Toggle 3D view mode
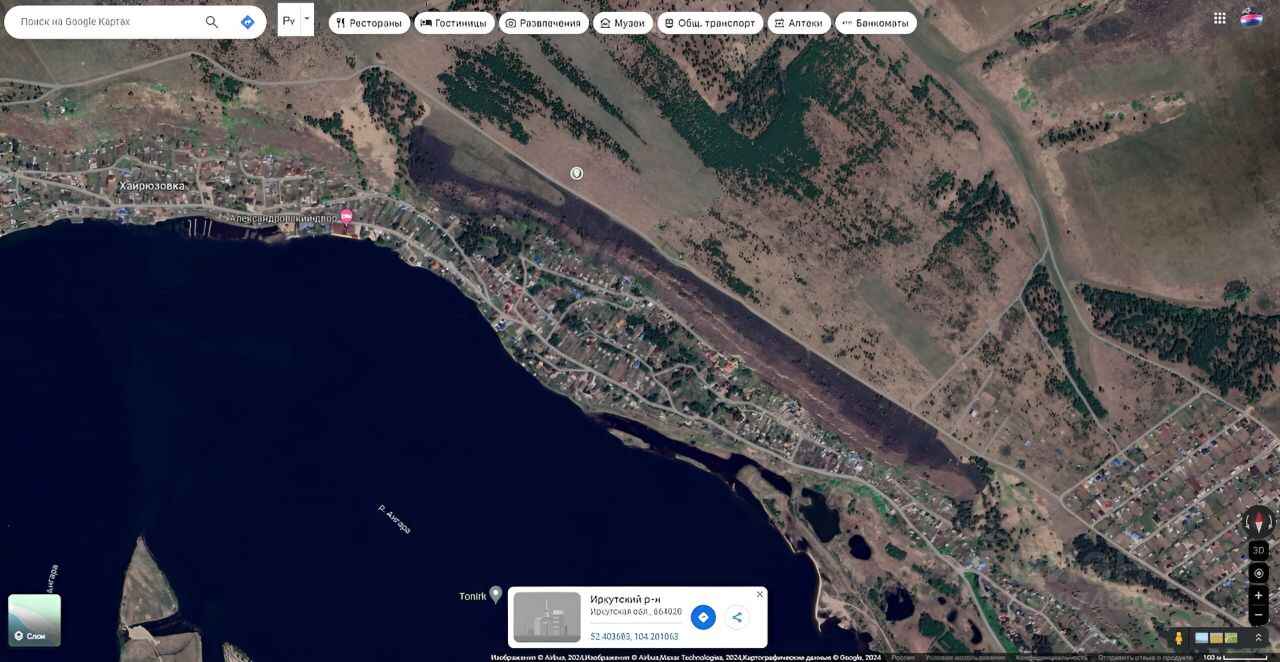 click(1259, 550)
